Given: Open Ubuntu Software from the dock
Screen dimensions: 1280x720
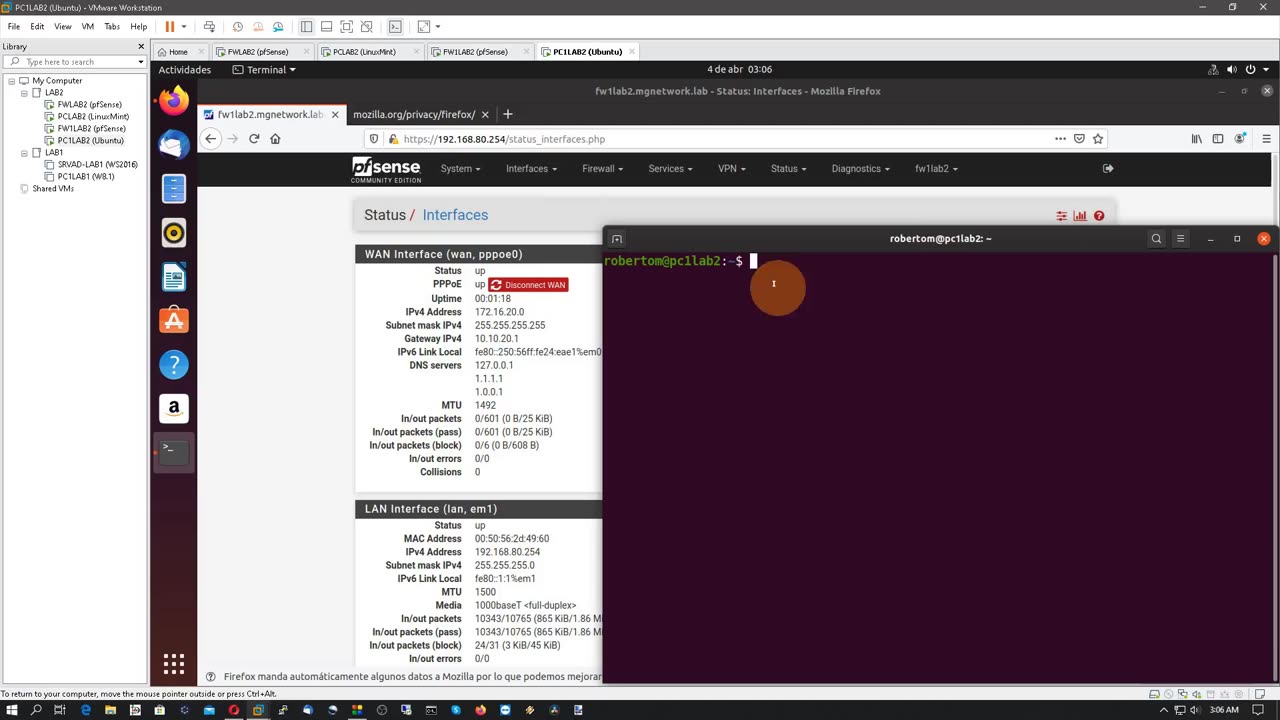Looking at the screenshot, I should [174, 320].
